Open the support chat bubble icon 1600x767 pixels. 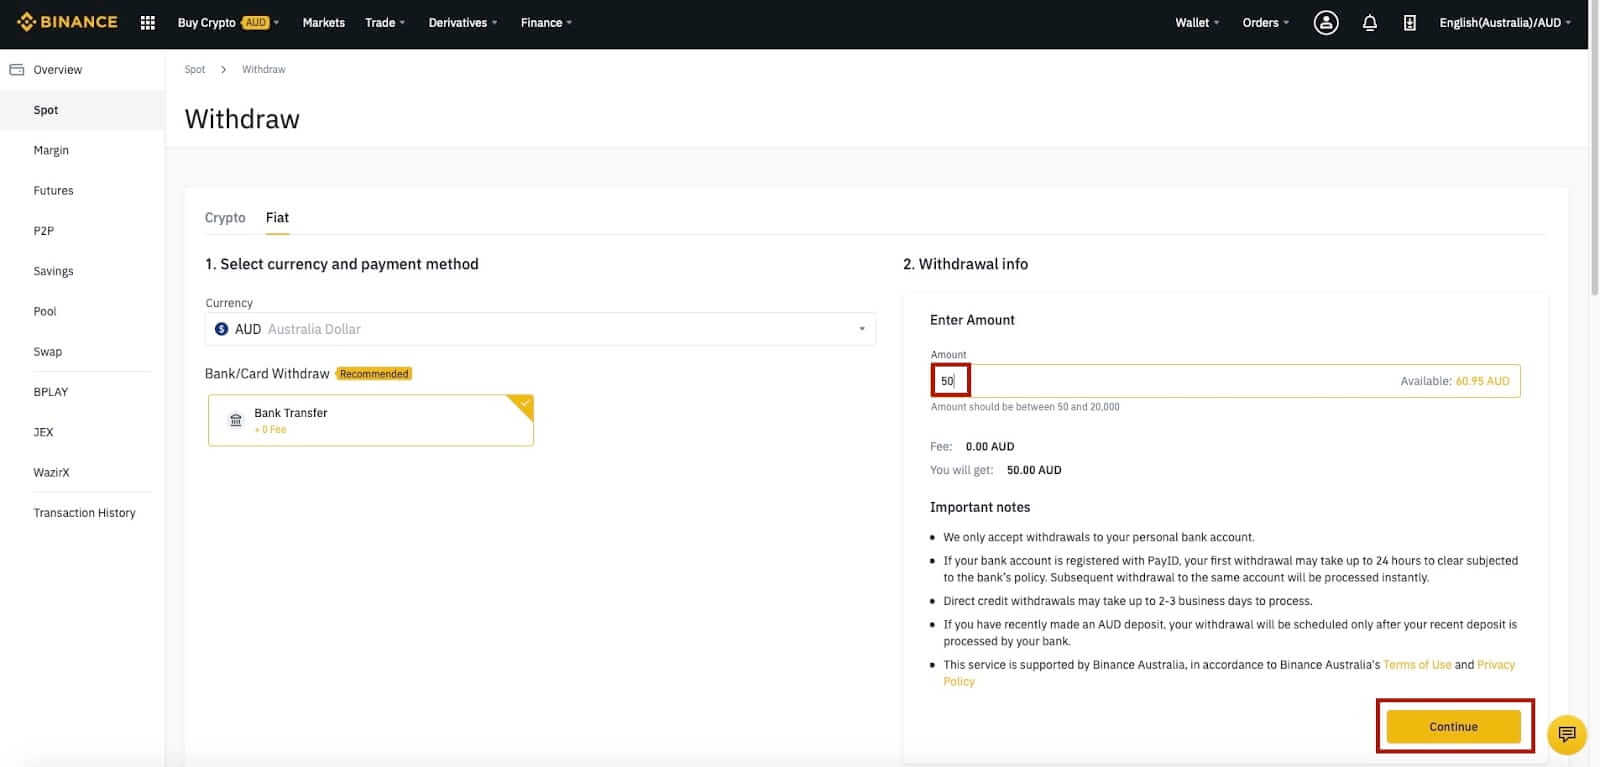point(1566,735)
